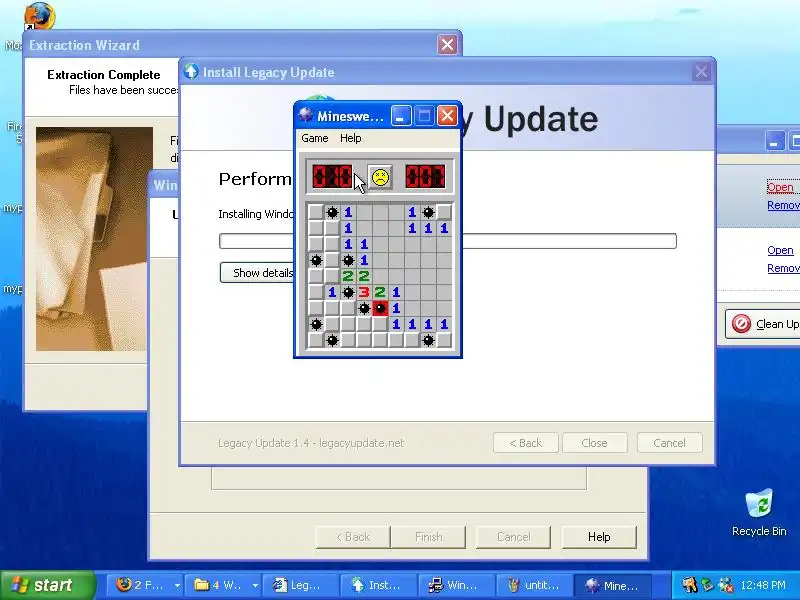Click the blue 1 left of the mine beside red 3
The height and width of the screenshot is (600, 800).
[x=332, y=292]
